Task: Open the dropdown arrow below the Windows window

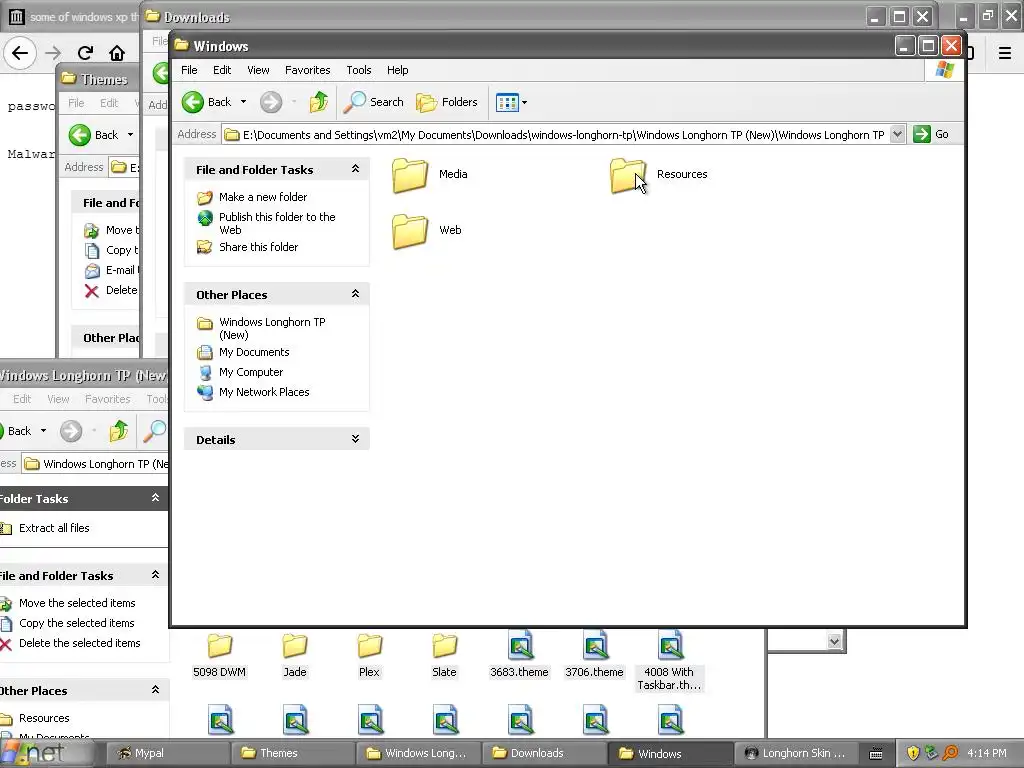Action: coord(834,641)
